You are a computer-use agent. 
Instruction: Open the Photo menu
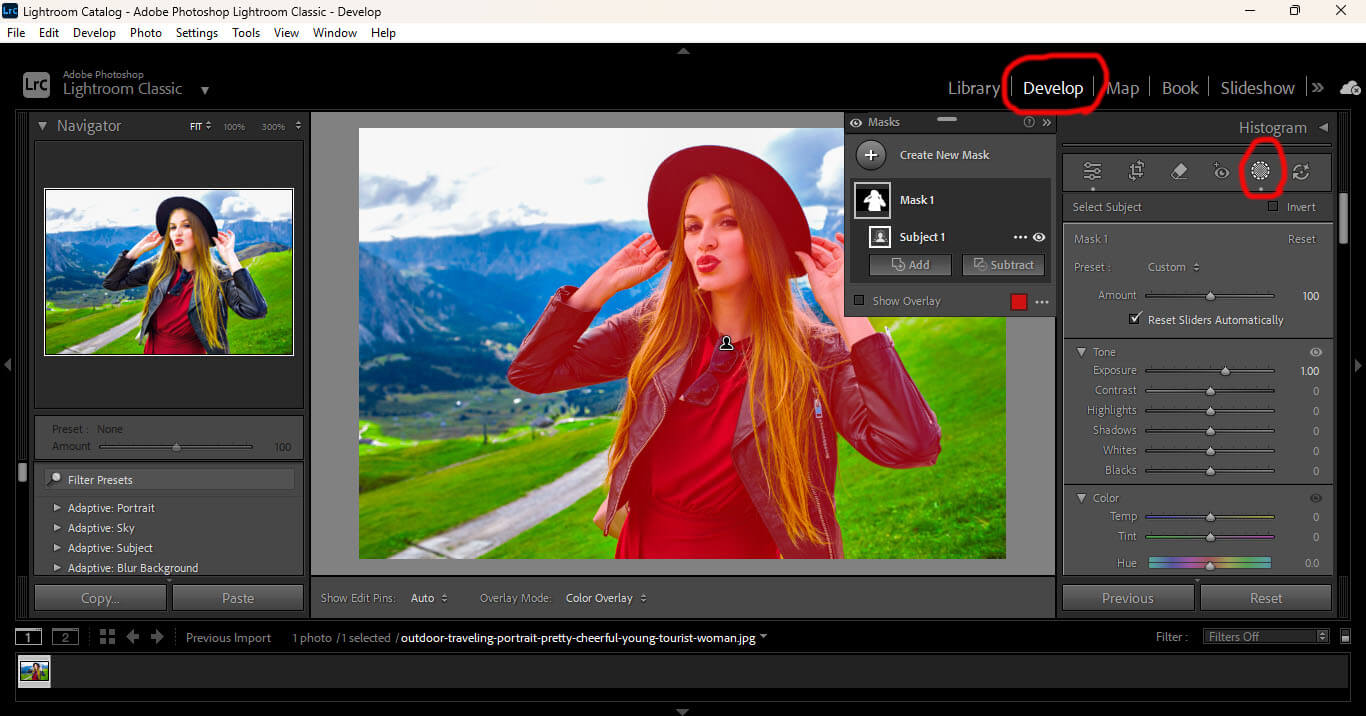pyautogui.click(x=145, y=32)
